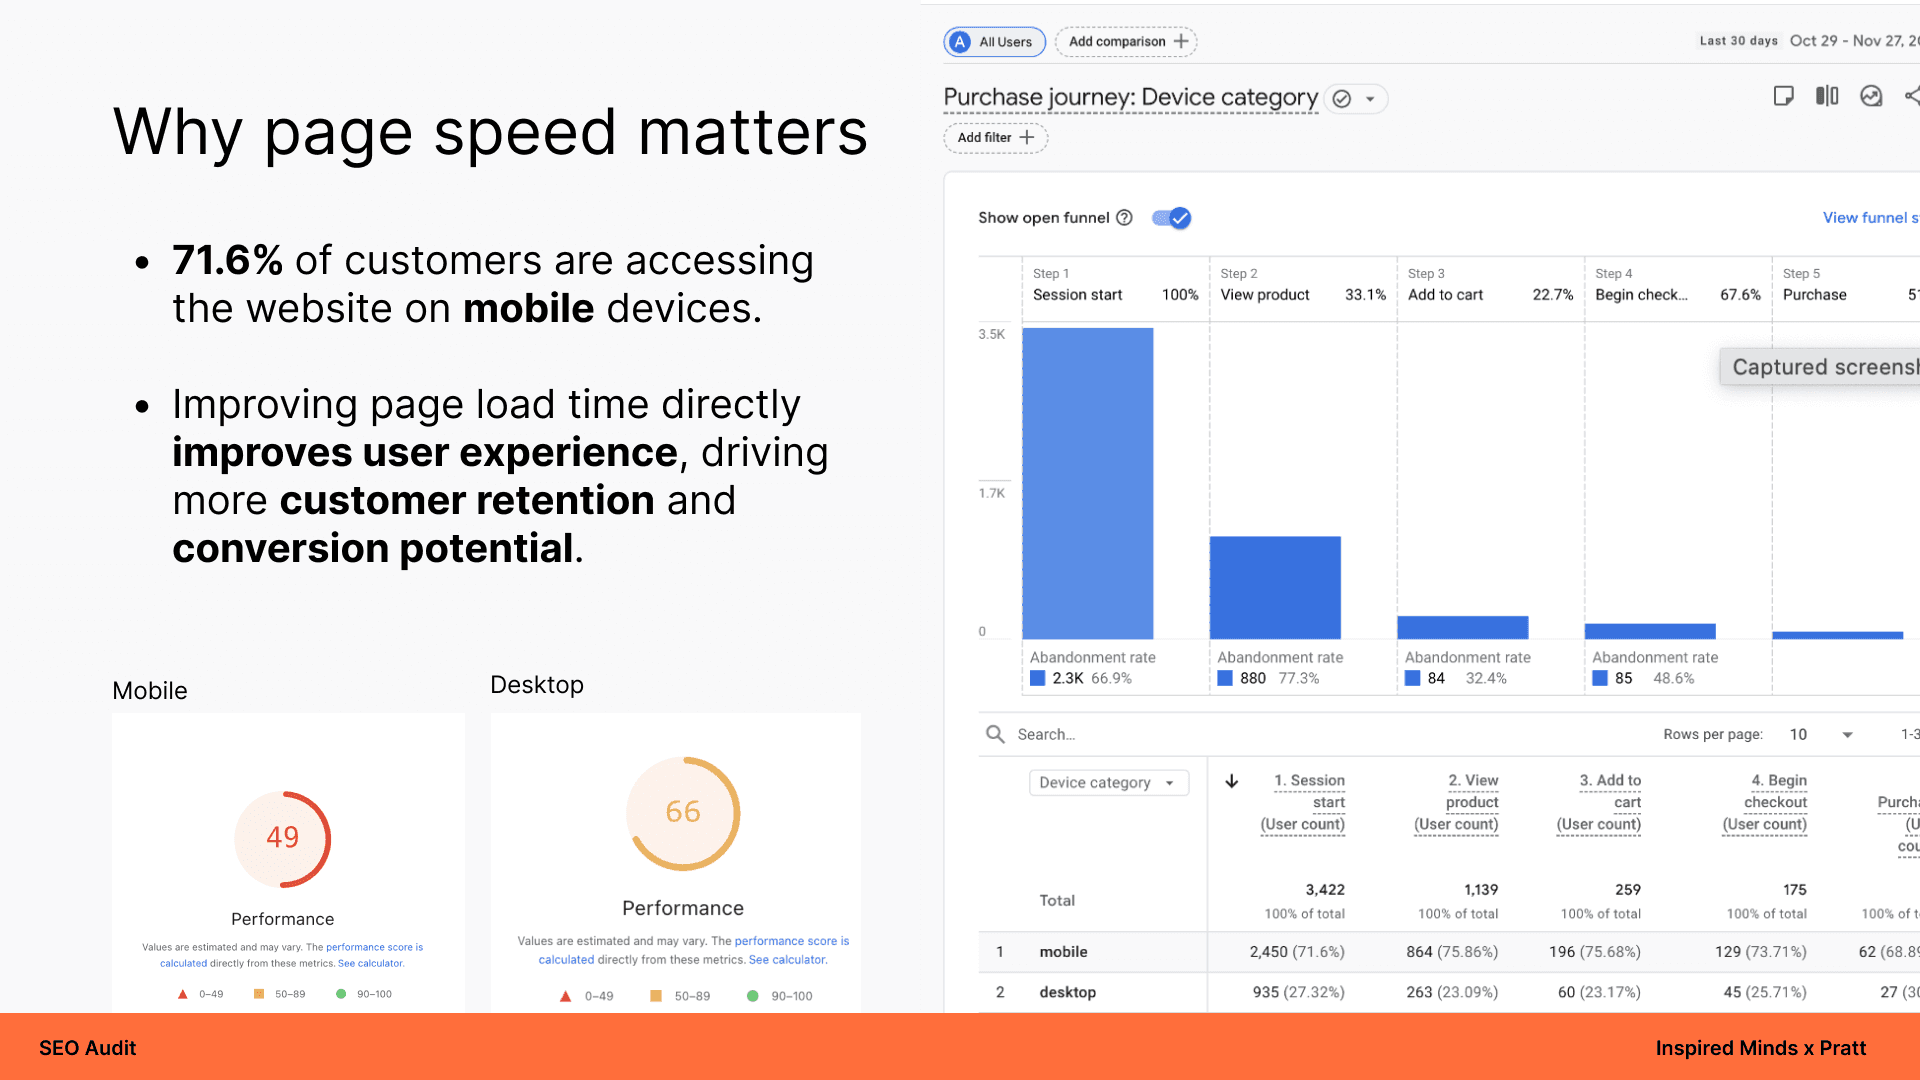Screen dimensions: 1920x1080
Task: Click the sort arrow beside Session start column
Action: click(1232, 781)
